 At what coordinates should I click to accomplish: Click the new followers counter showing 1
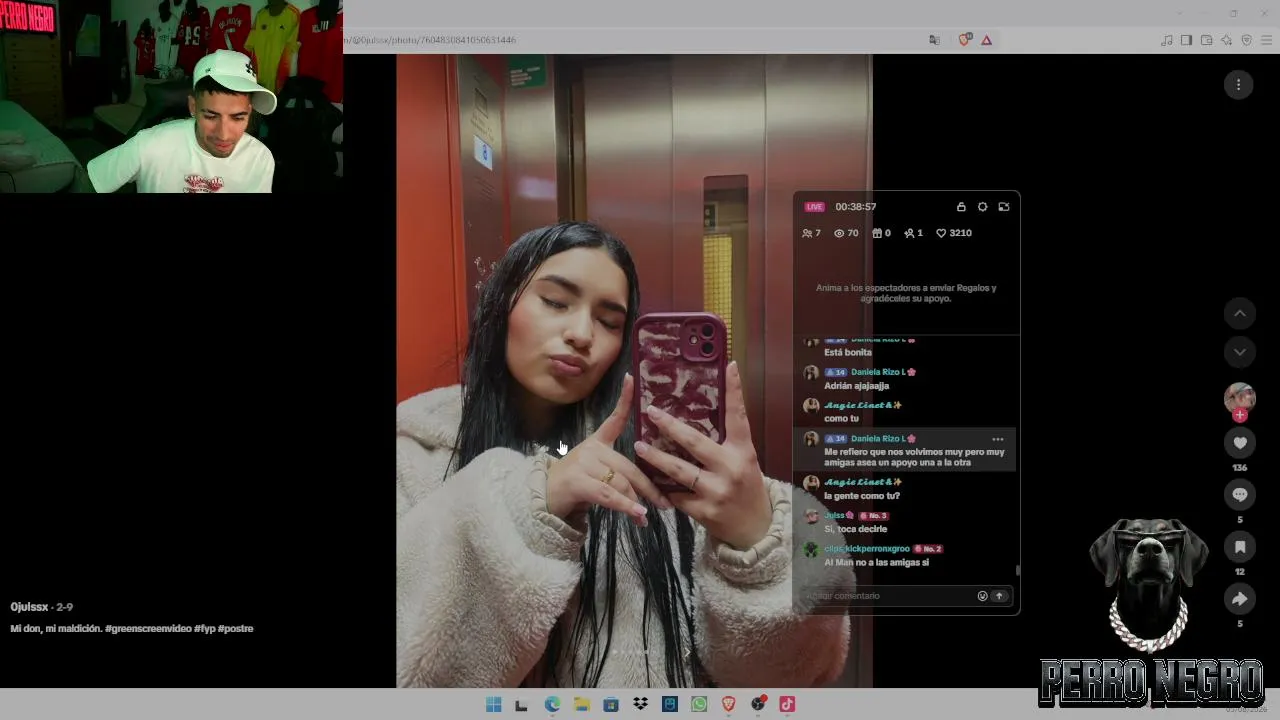coord(913,233)
